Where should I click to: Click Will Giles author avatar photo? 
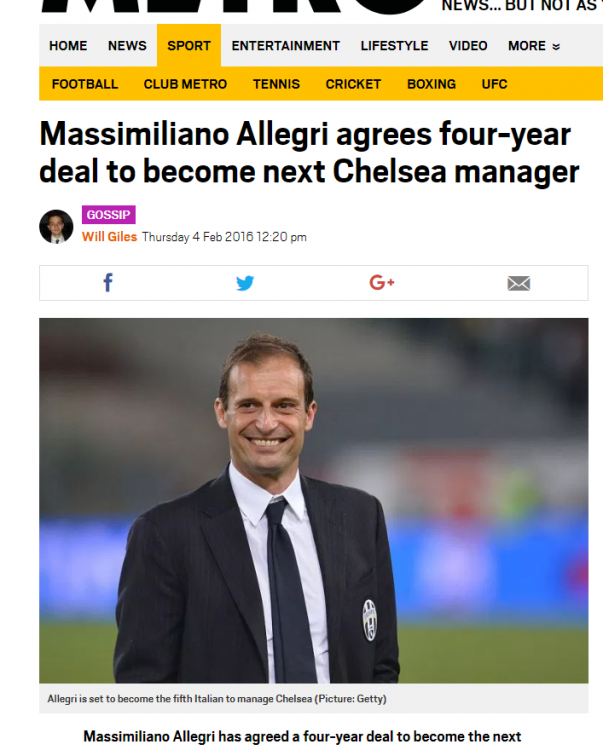[x=56, y=226]
